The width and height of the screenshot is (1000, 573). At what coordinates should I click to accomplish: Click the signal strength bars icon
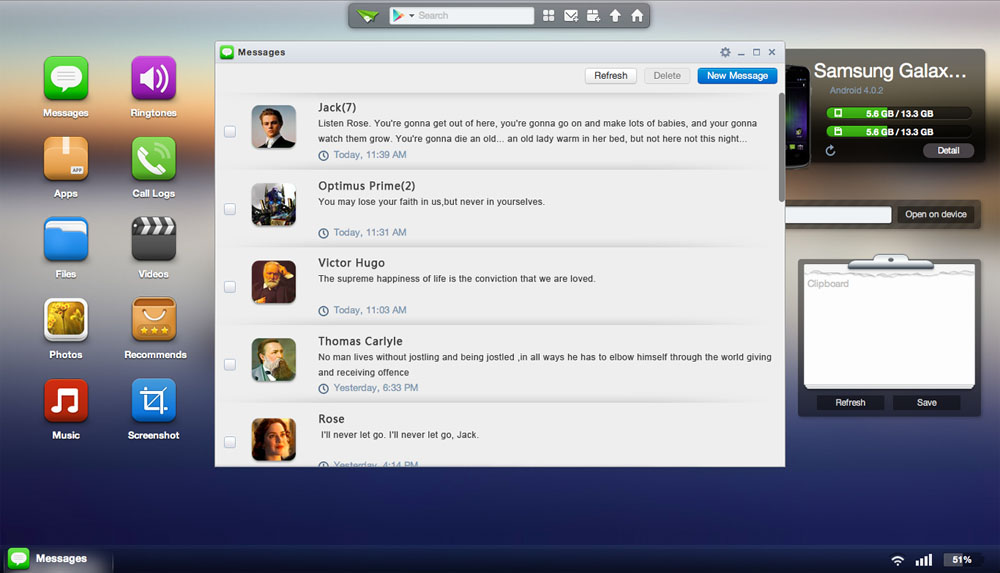[x=924, y=560]
